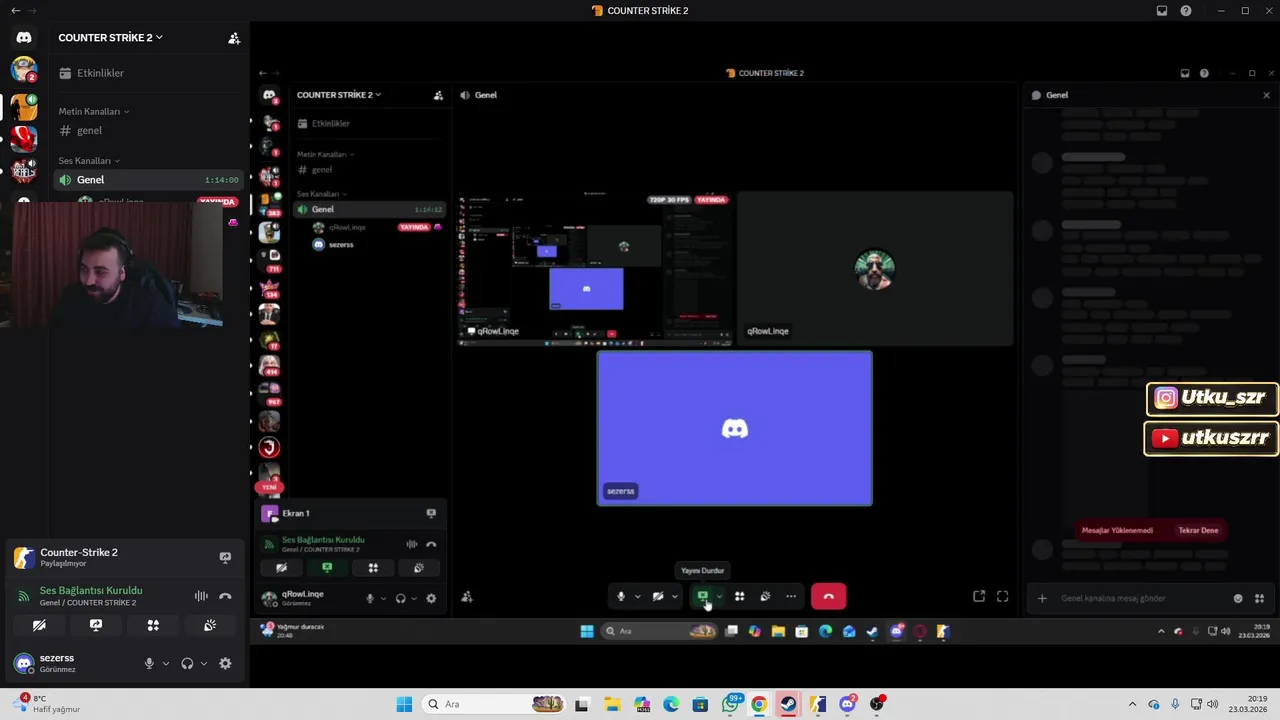
Task: Collapse the Metin Kanalları category
Action: (93, 111)
